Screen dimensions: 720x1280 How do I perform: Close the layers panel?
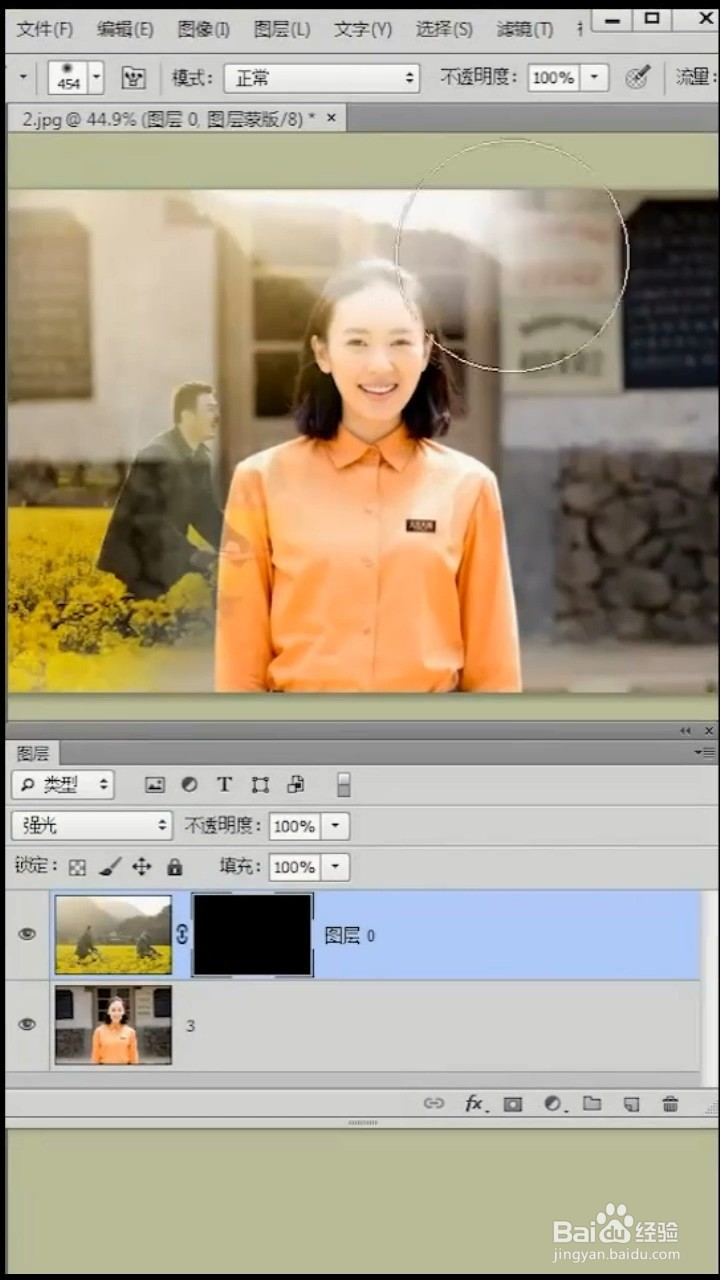point(708,731)
